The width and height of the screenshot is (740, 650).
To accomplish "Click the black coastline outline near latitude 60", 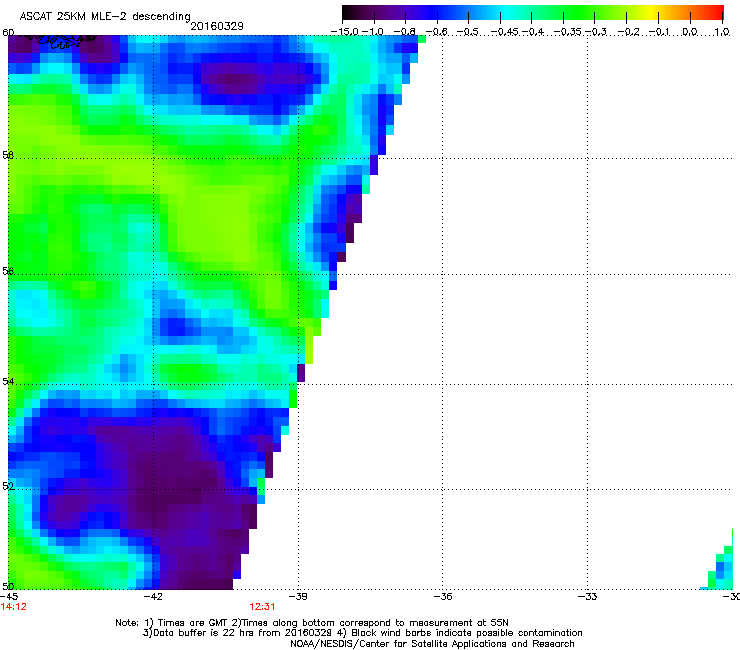I will click(x=59, y=41).
